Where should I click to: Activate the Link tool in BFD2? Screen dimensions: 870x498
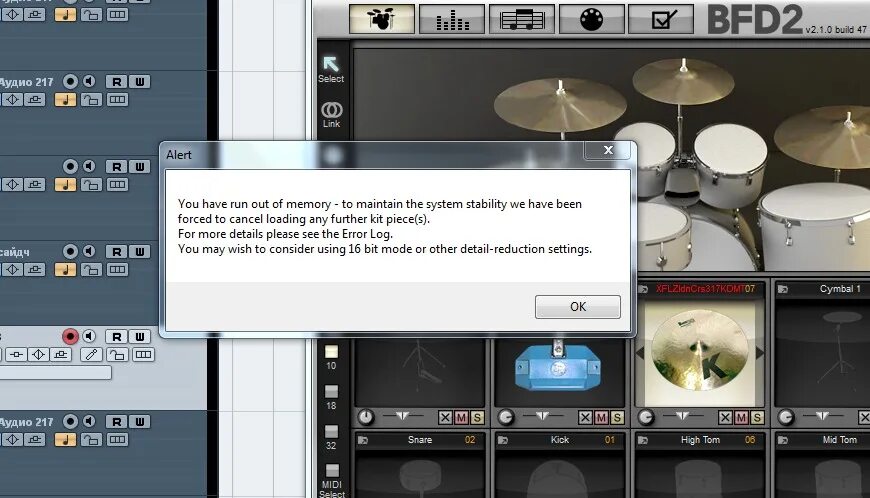point(331,115)
